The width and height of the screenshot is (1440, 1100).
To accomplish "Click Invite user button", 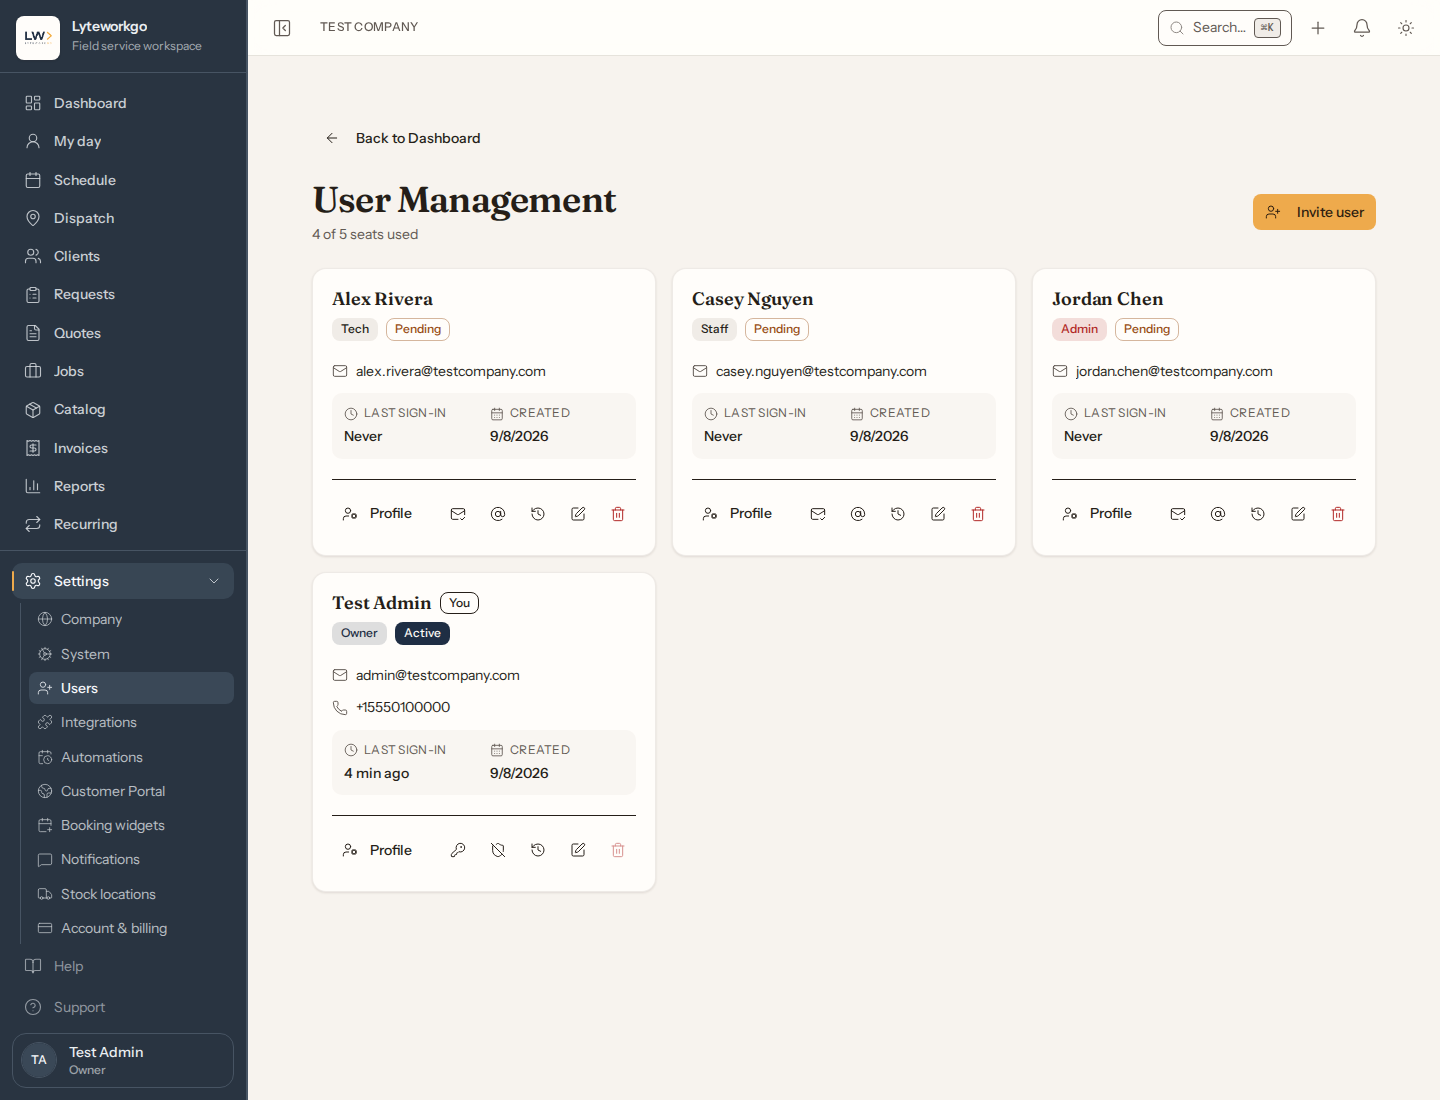I will (1314, 212).
